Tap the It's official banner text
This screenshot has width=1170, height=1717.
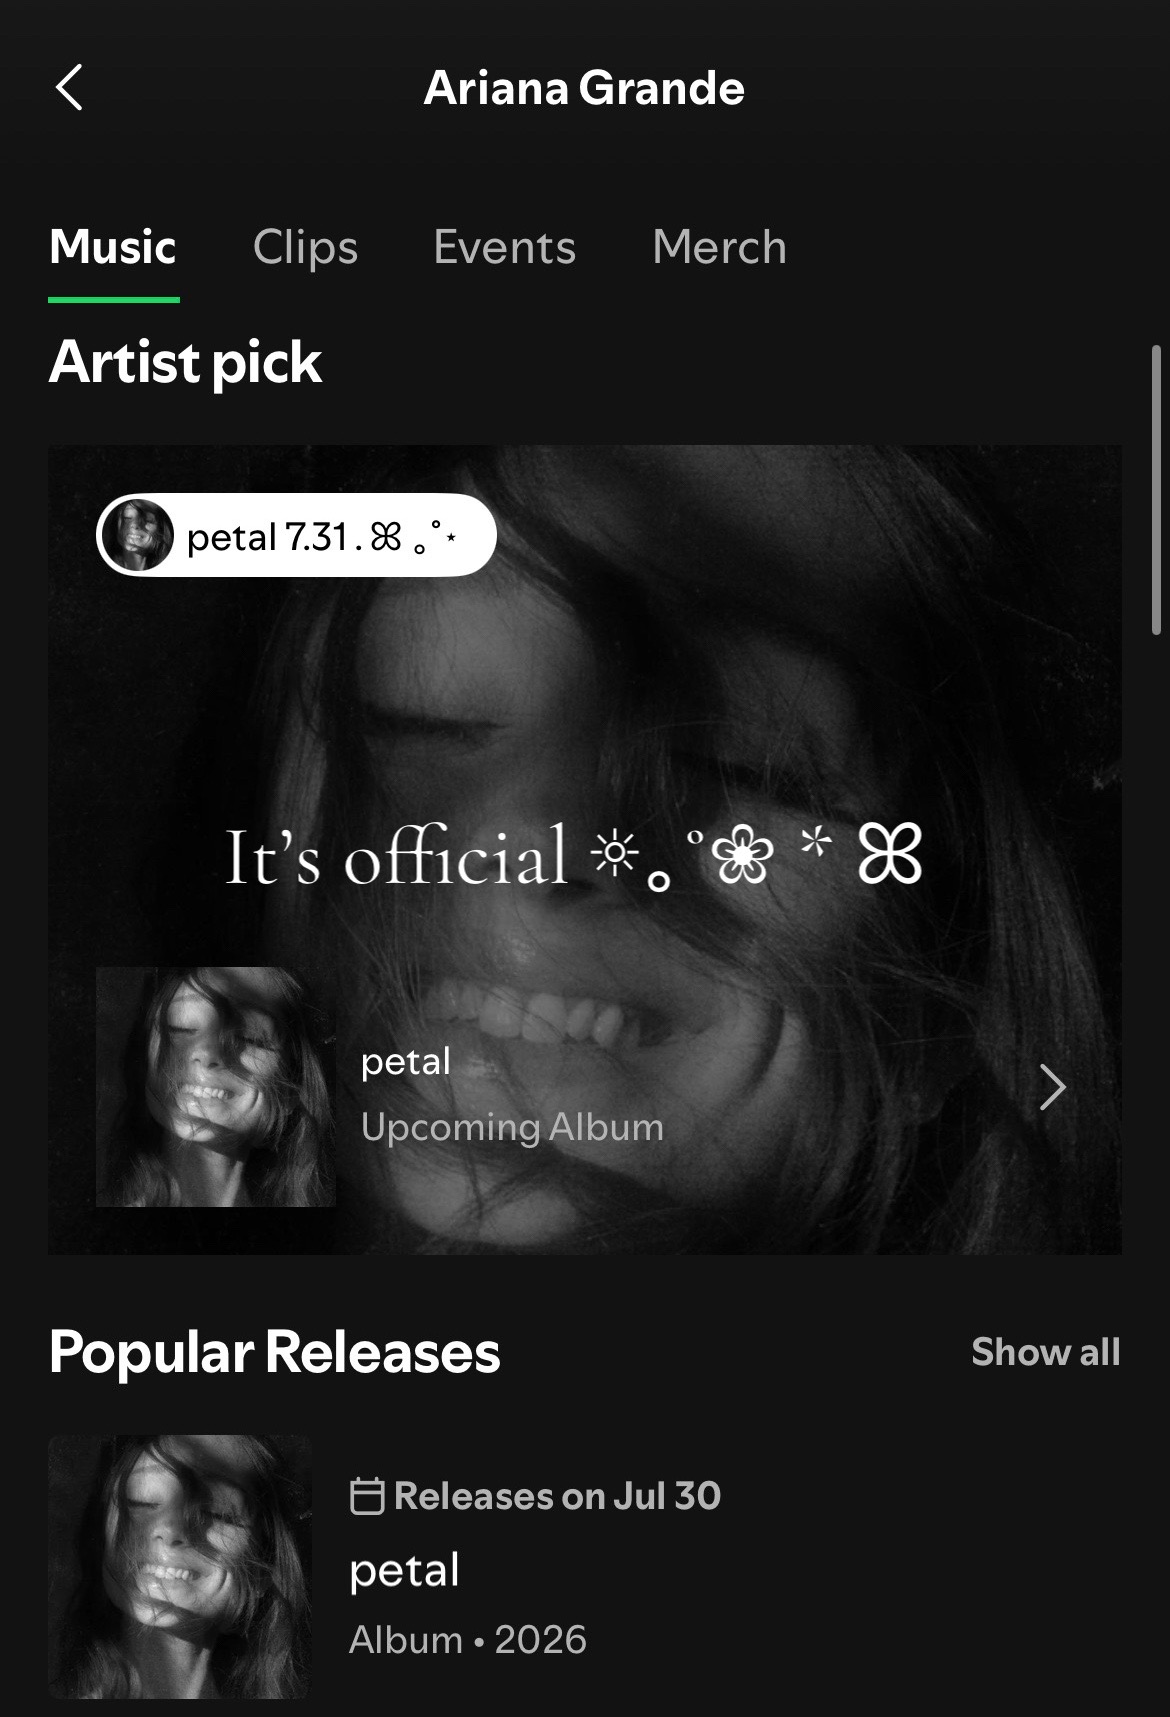click(x=573, y=856)
